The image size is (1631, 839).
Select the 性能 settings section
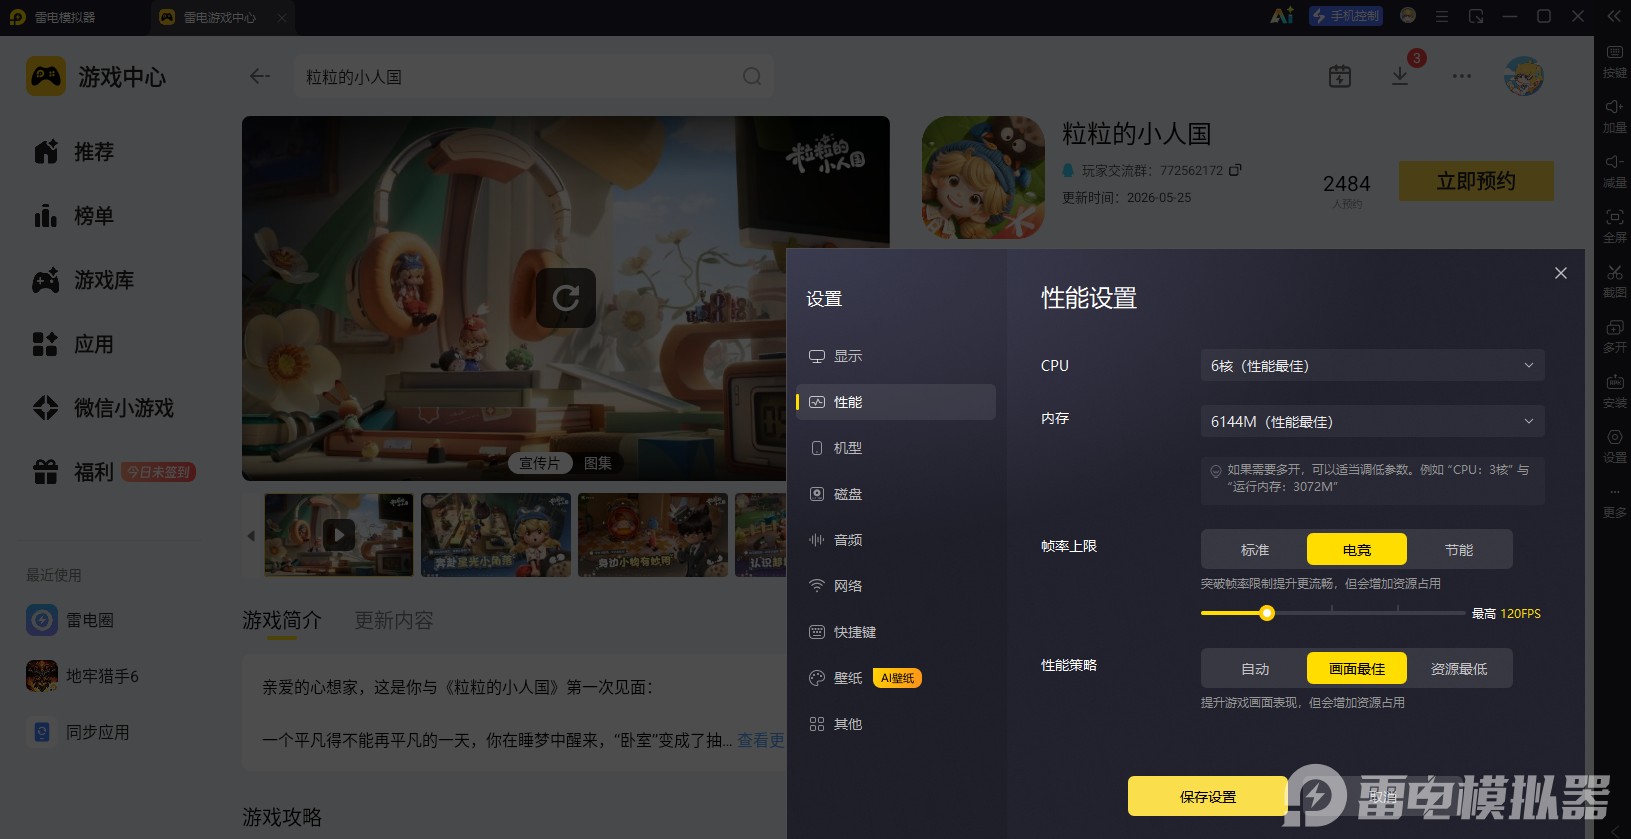click(x=895, y=402)
